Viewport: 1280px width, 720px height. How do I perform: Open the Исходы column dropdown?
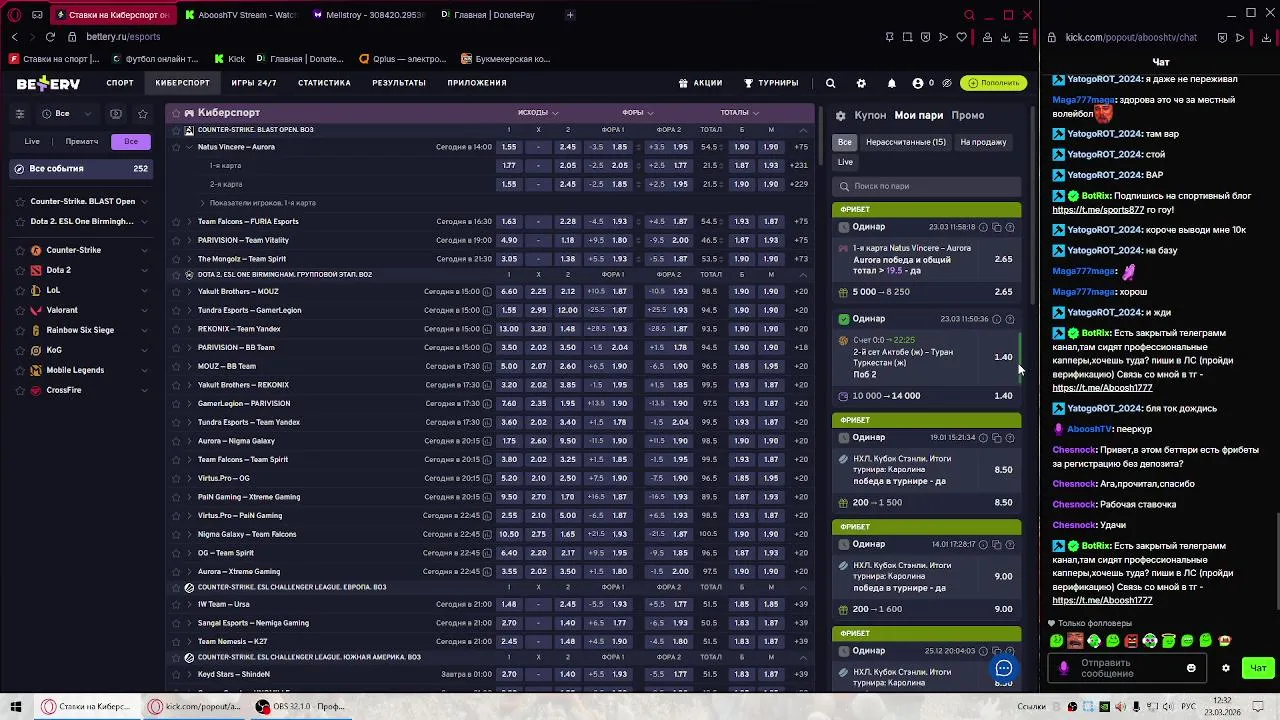click(538, 113)
